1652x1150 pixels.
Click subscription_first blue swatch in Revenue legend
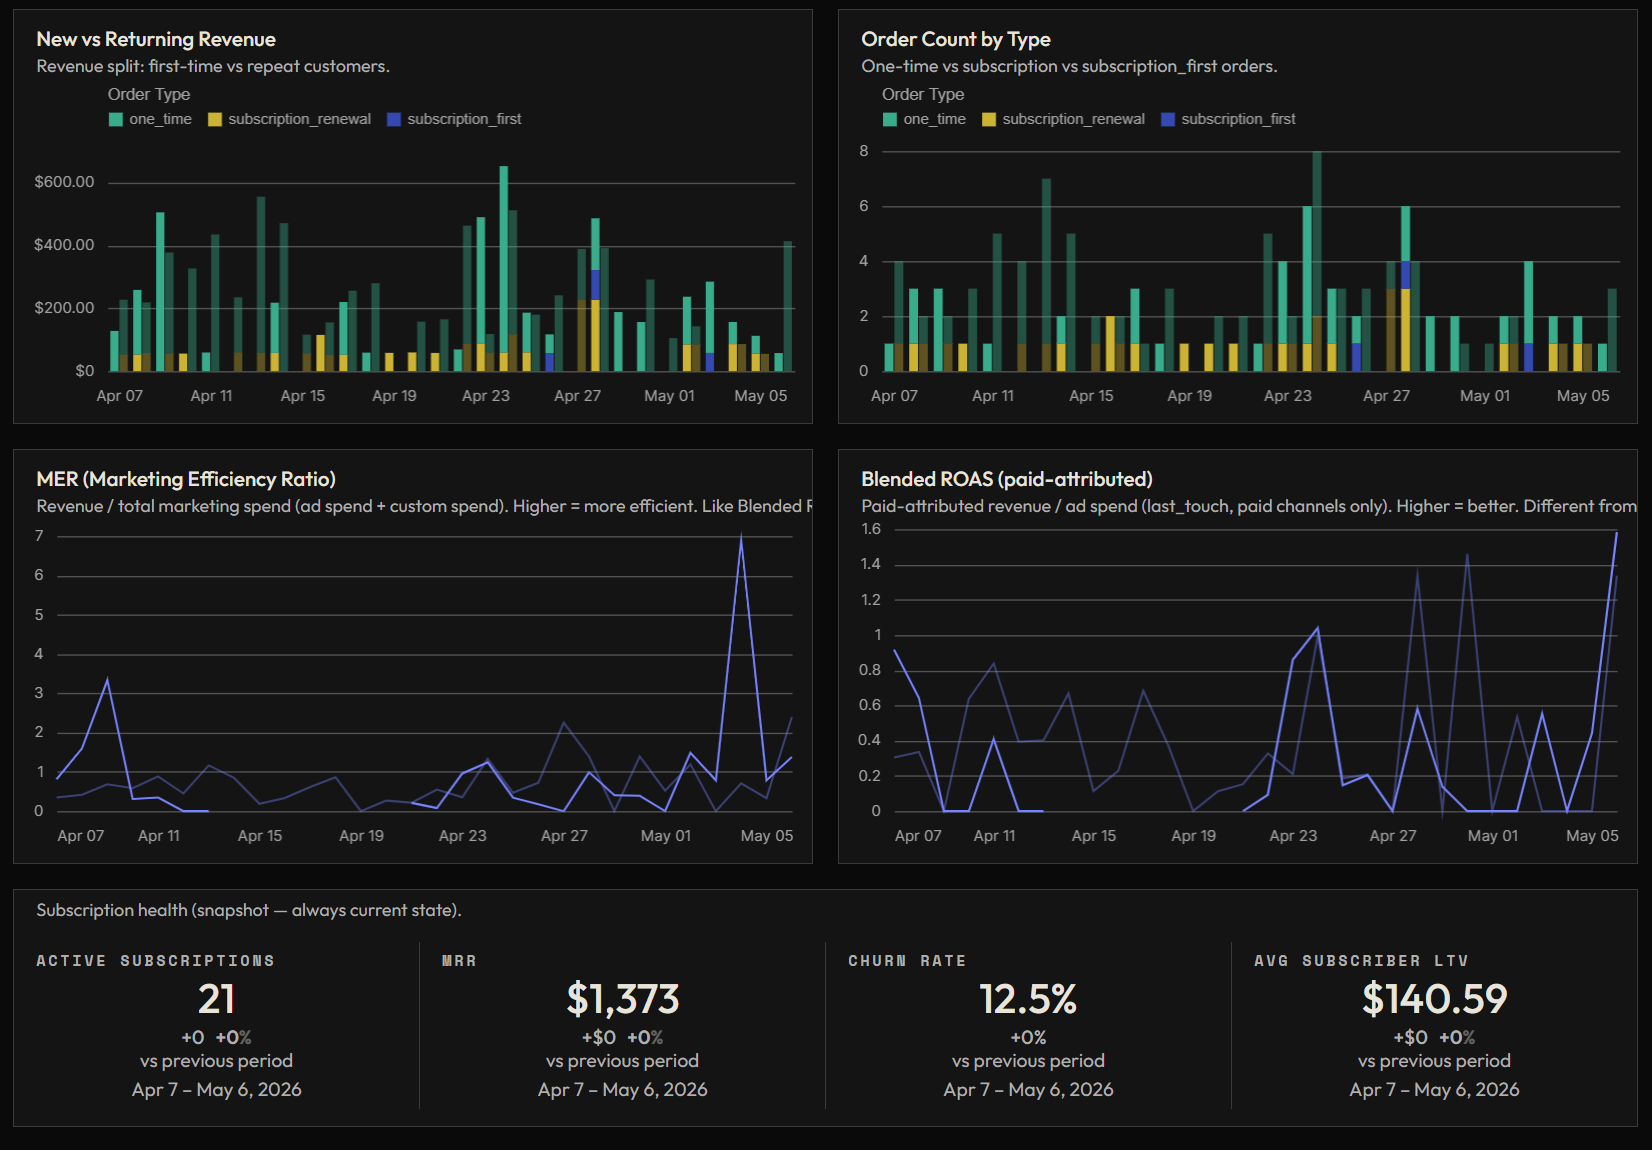tap(394, 119)
